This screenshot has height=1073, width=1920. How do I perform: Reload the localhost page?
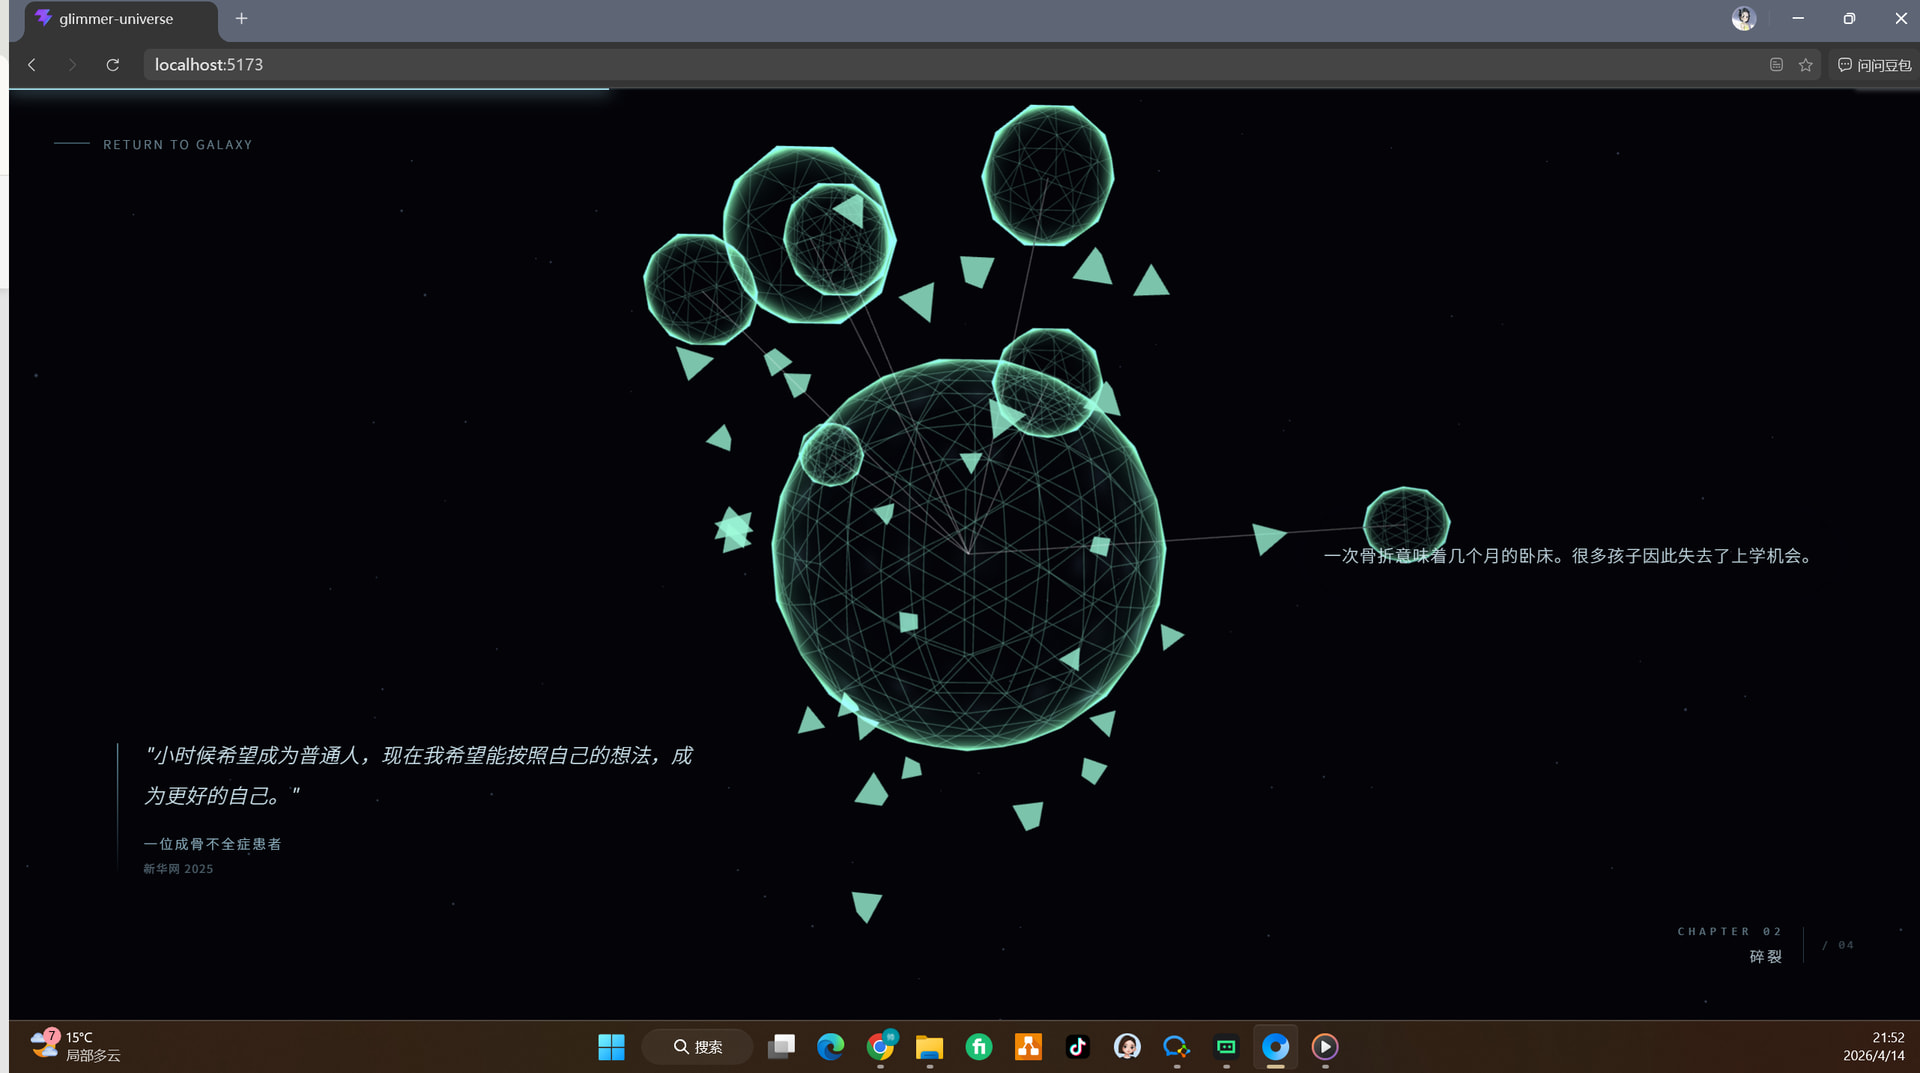[113, 65]
